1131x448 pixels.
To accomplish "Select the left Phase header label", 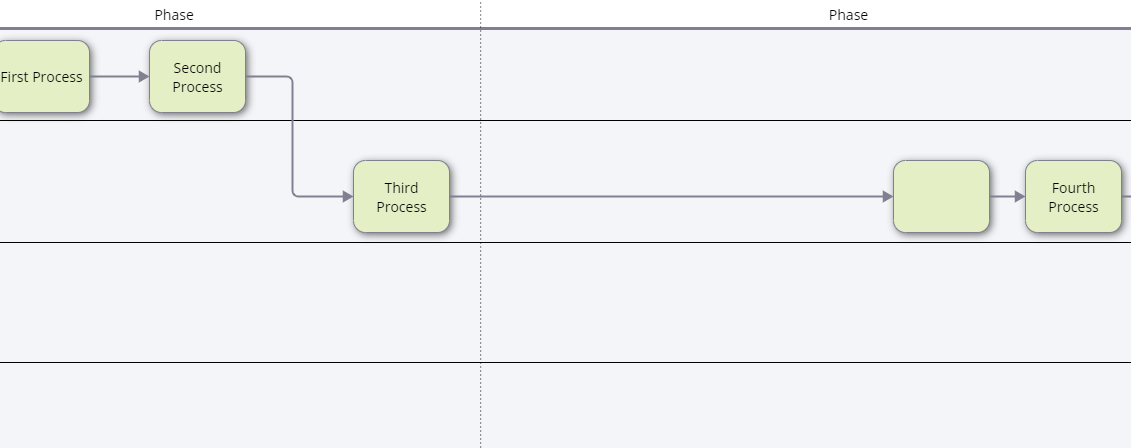I will pos(174,15).
